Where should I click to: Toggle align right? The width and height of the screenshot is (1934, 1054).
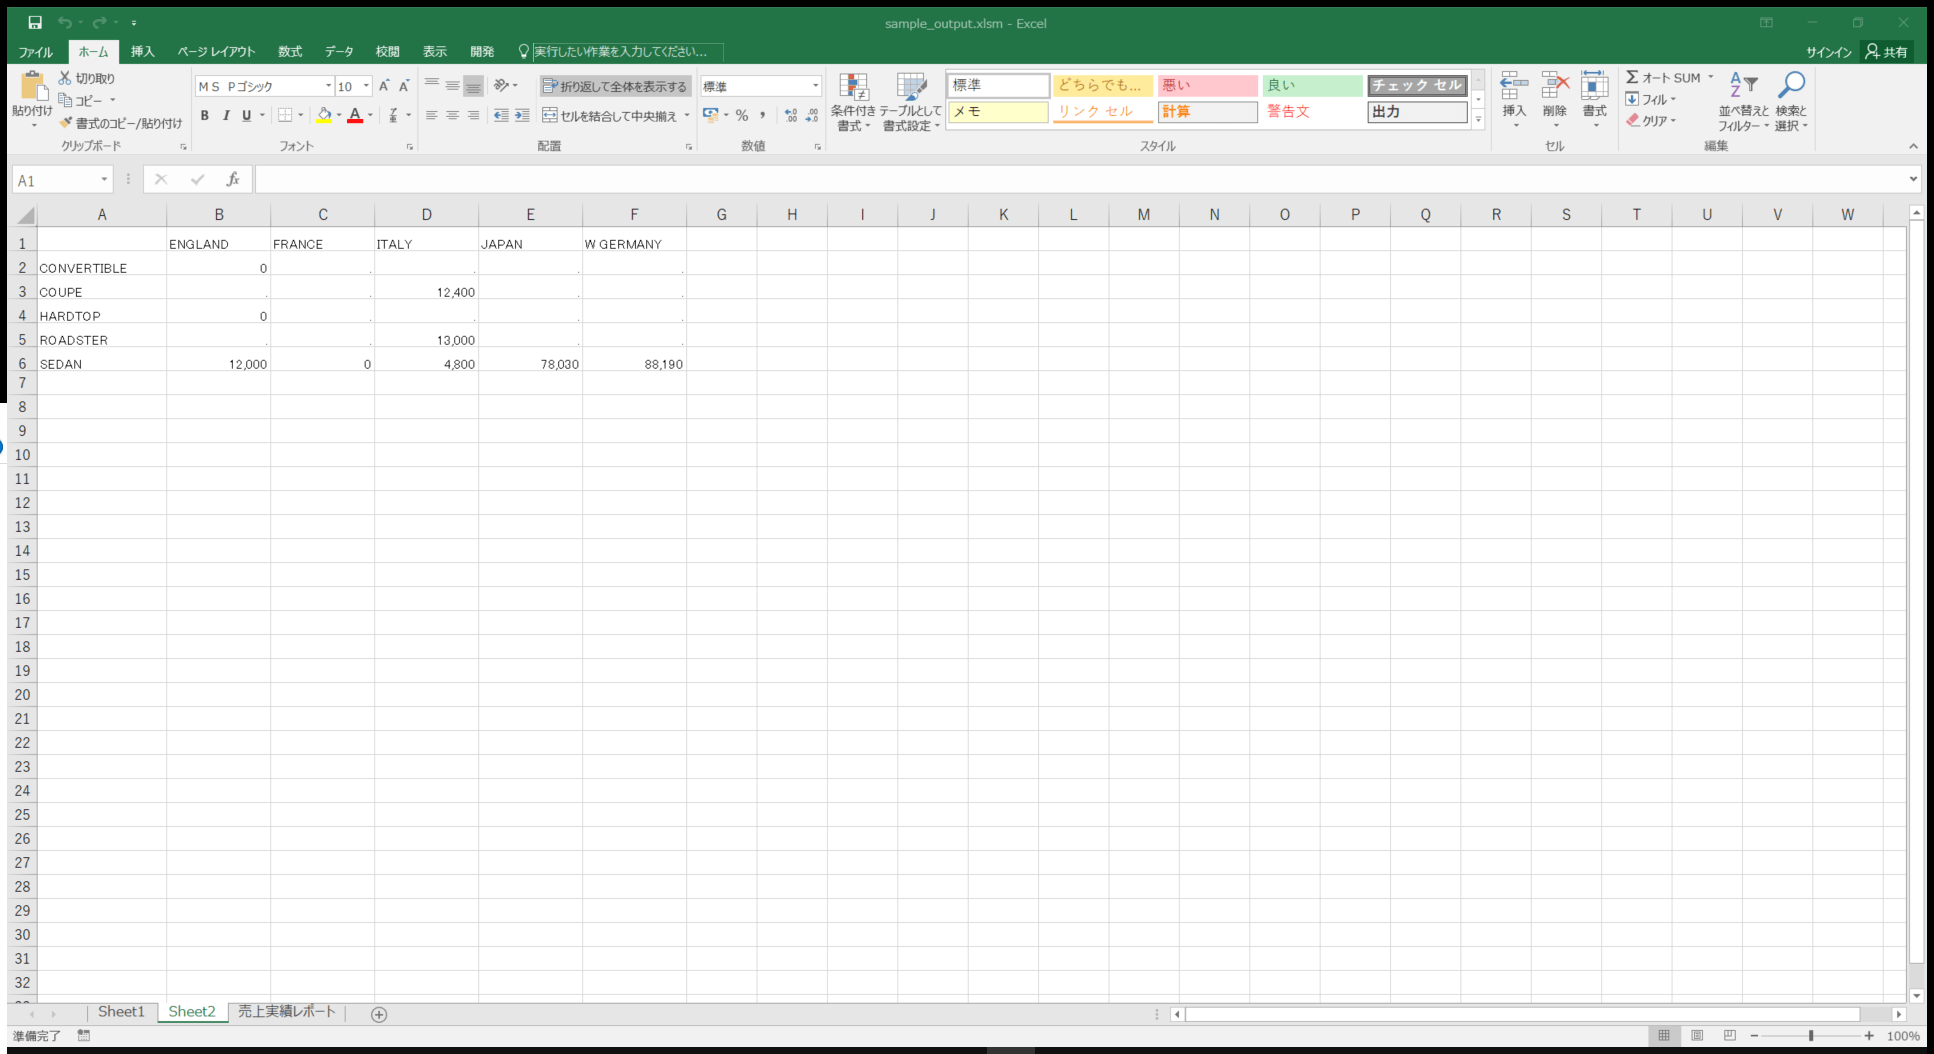[473, 115]
